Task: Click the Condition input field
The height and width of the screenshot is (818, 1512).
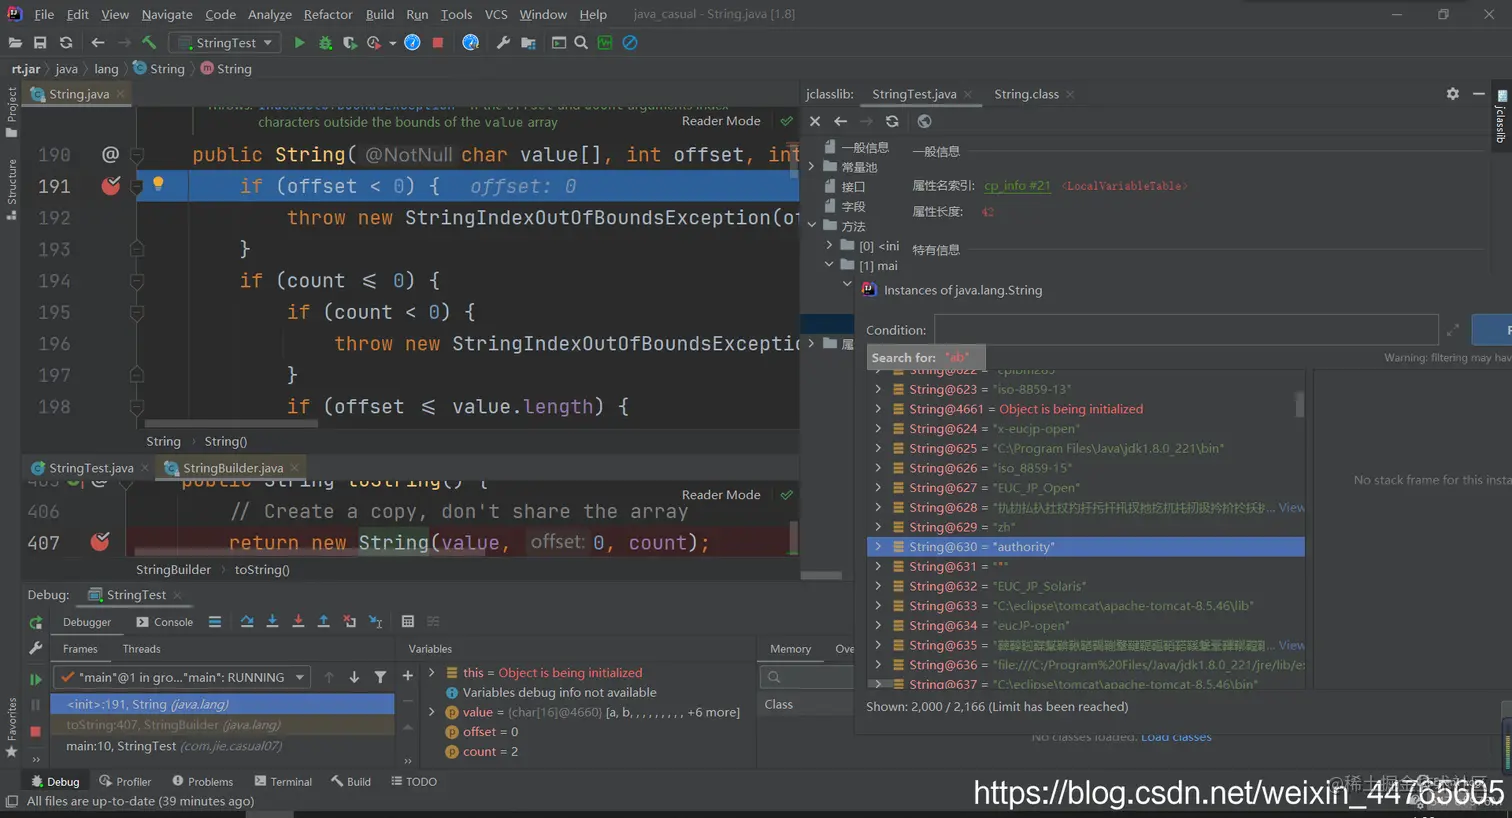Action: coord(1186,330)
